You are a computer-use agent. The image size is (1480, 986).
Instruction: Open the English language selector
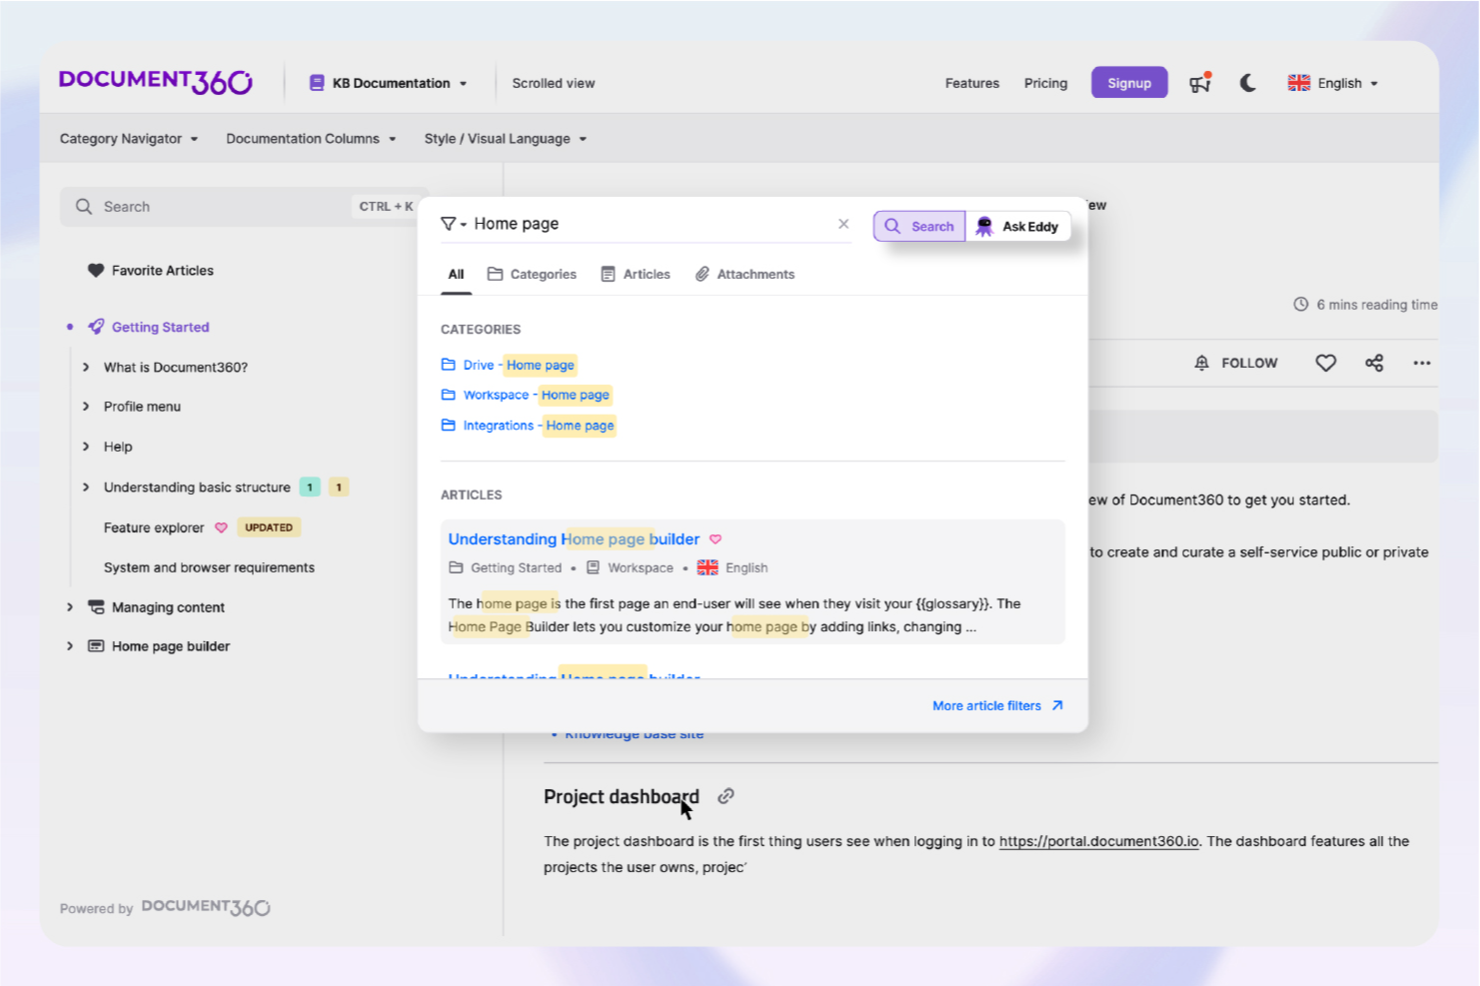tap(1332, 83)
